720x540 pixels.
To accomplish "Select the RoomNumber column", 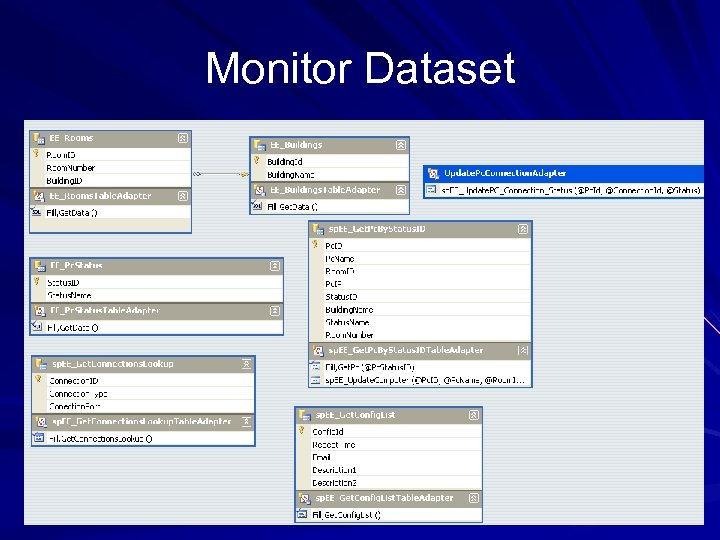I will (x=71, y=168).
